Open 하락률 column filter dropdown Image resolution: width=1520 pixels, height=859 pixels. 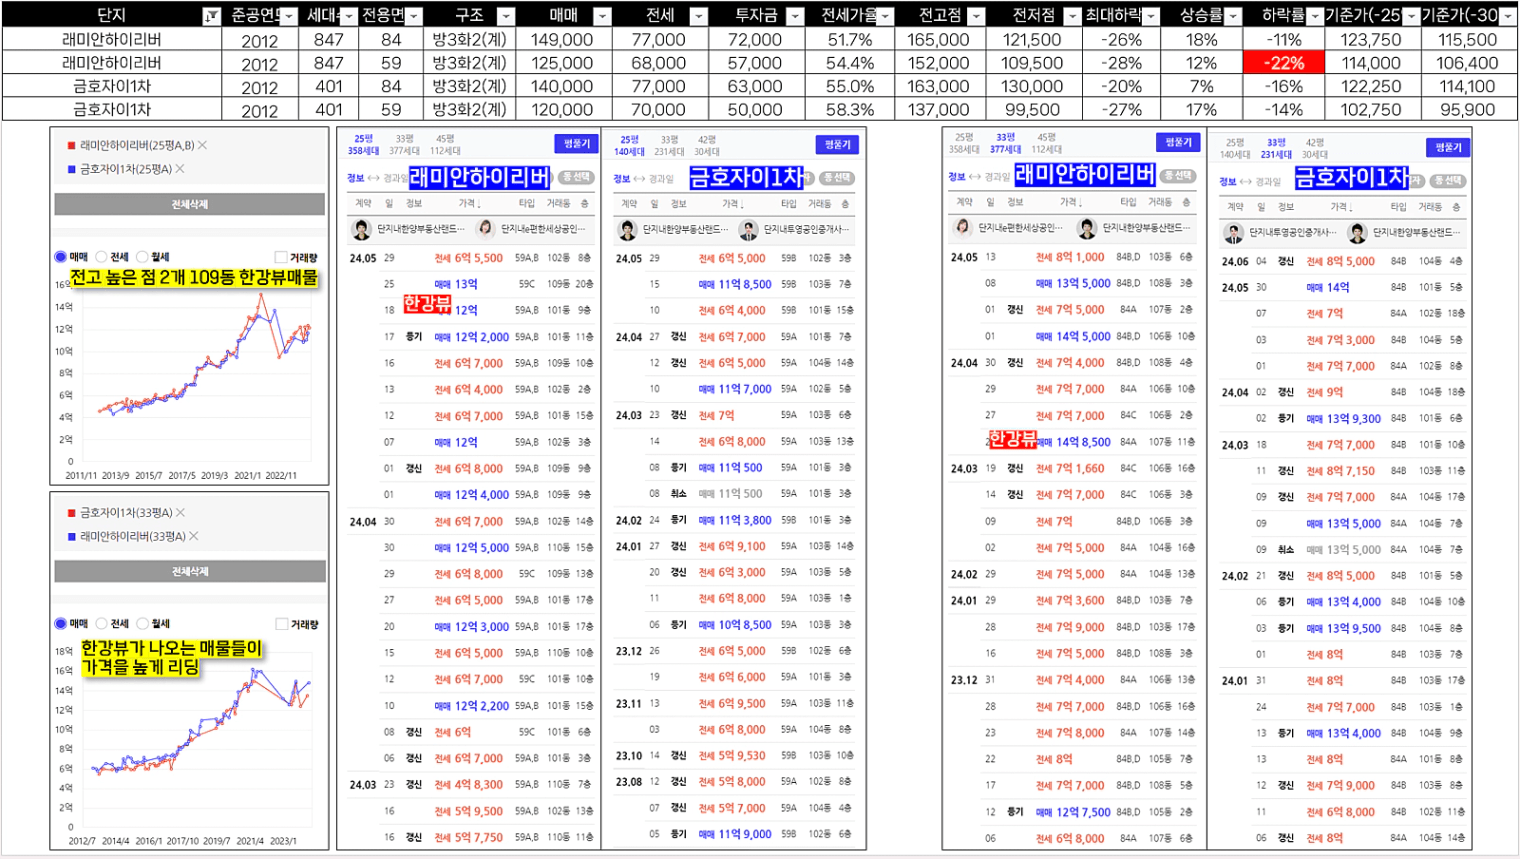[x=1314, y=16]
